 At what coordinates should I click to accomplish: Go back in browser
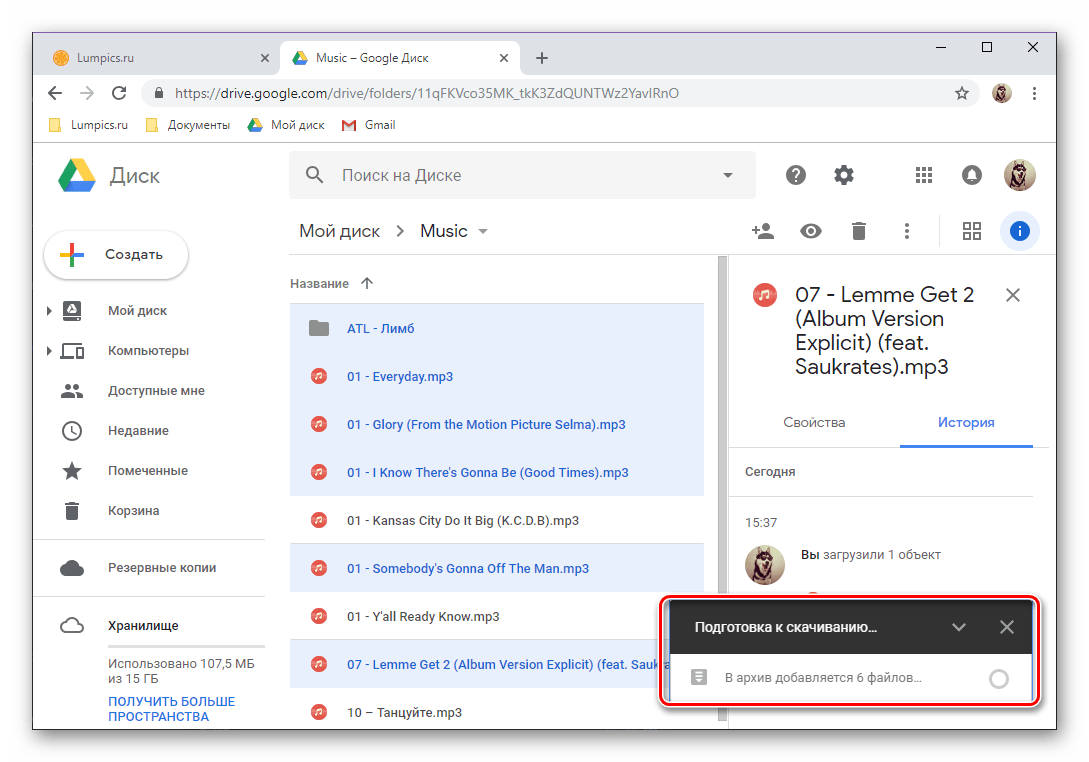55,93
